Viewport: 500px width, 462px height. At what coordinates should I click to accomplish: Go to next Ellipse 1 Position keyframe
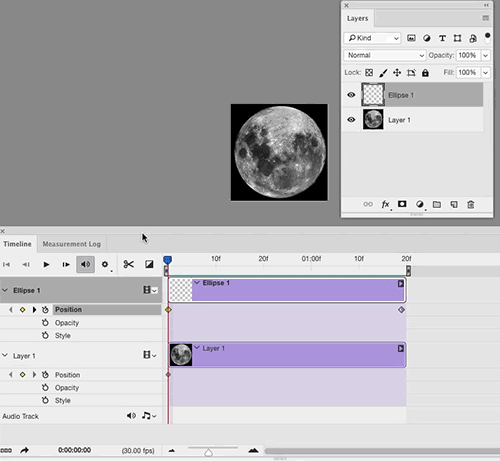[34, 310]
